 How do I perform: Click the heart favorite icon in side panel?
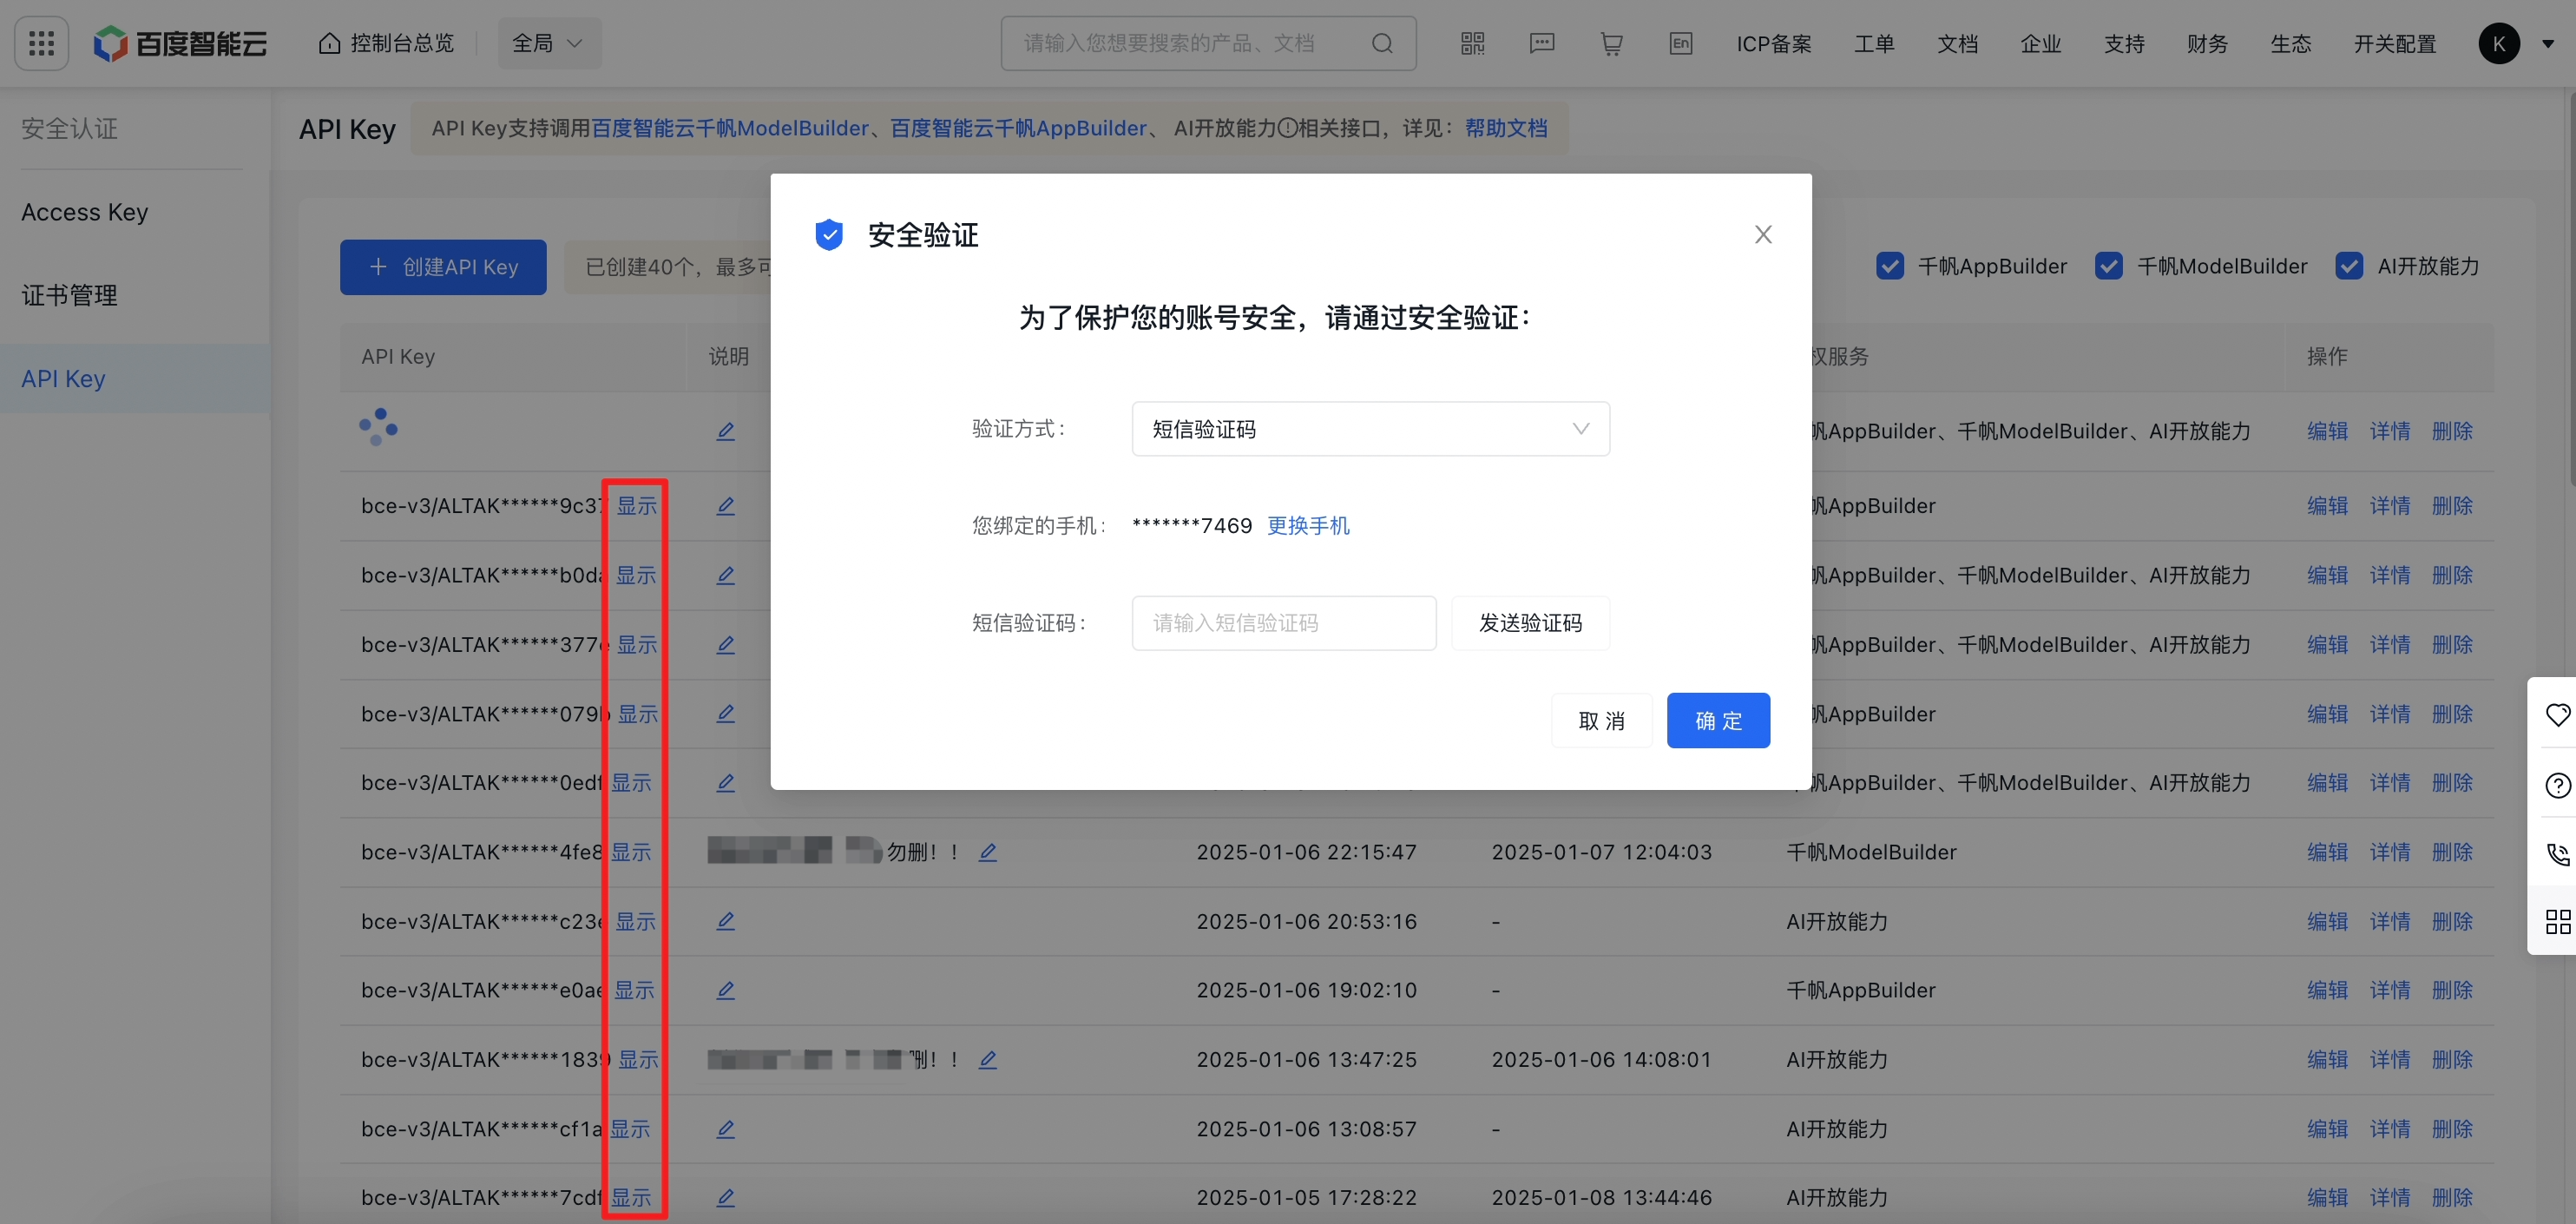2558,715
